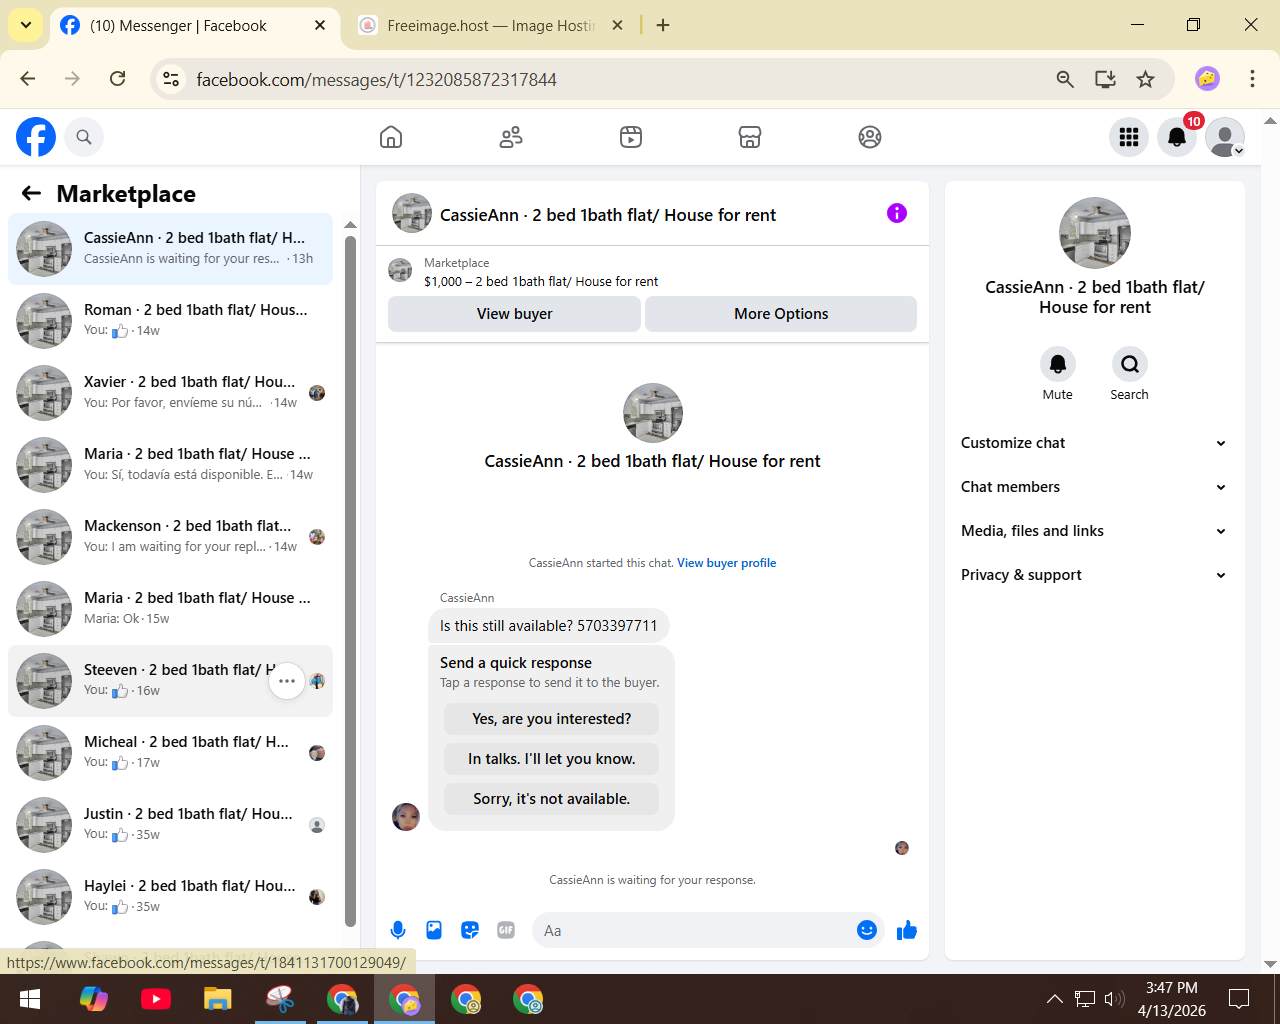This screenshot has height=1024, width=1280.
Task: Open the account profile avatar menu
Action: coord(1225,137)
